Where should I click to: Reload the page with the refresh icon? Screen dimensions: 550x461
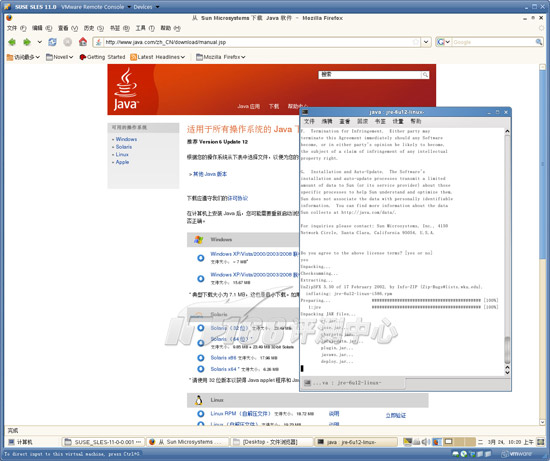point(52,42)
